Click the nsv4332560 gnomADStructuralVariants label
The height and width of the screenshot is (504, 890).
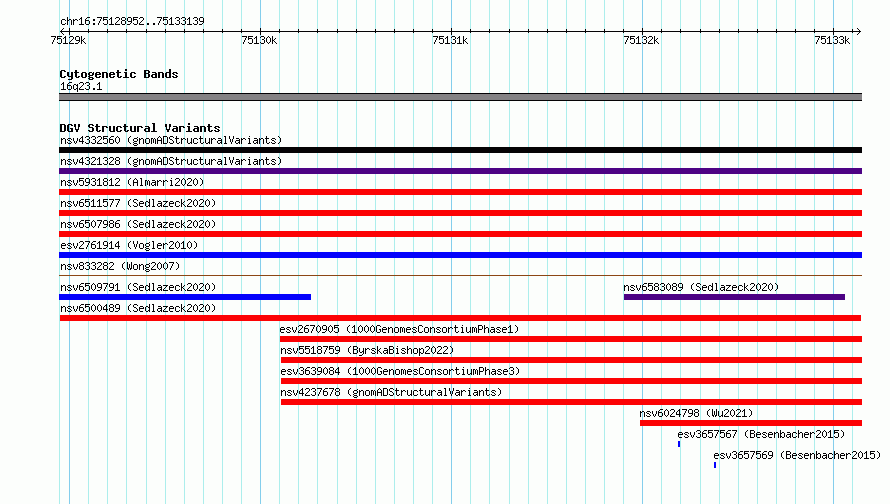(171, 140)
